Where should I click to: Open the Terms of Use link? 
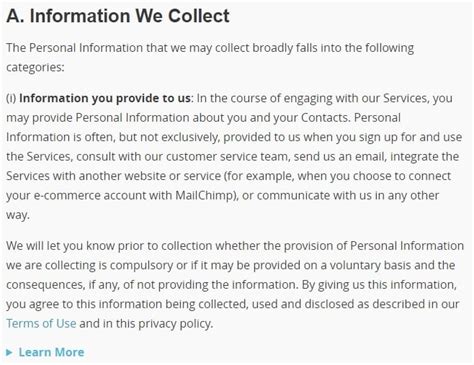pos(41,323)
